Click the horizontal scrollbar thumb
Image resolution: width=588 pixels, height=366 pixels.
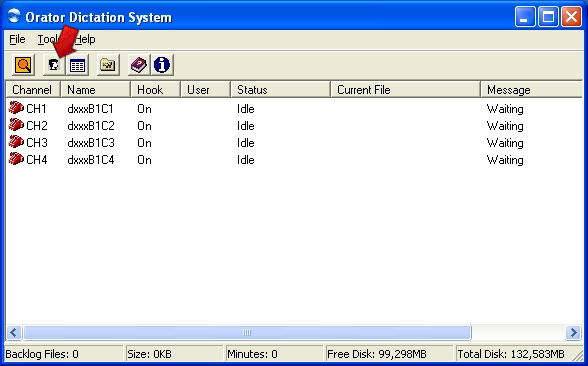click(x=247, y=332)
